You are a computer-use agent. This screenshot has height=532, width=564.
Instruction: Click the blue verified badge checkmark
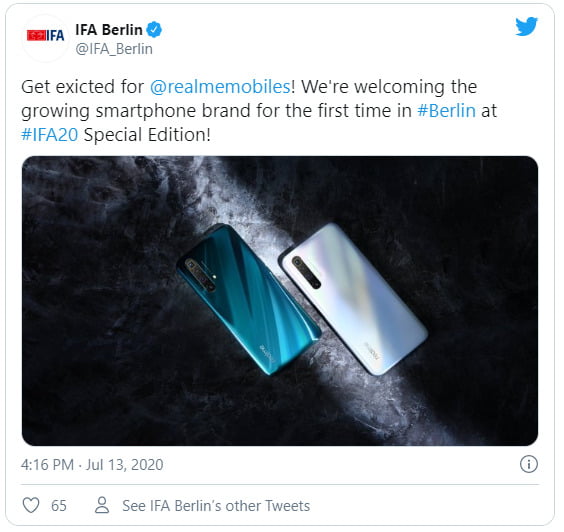coord(154,30)
